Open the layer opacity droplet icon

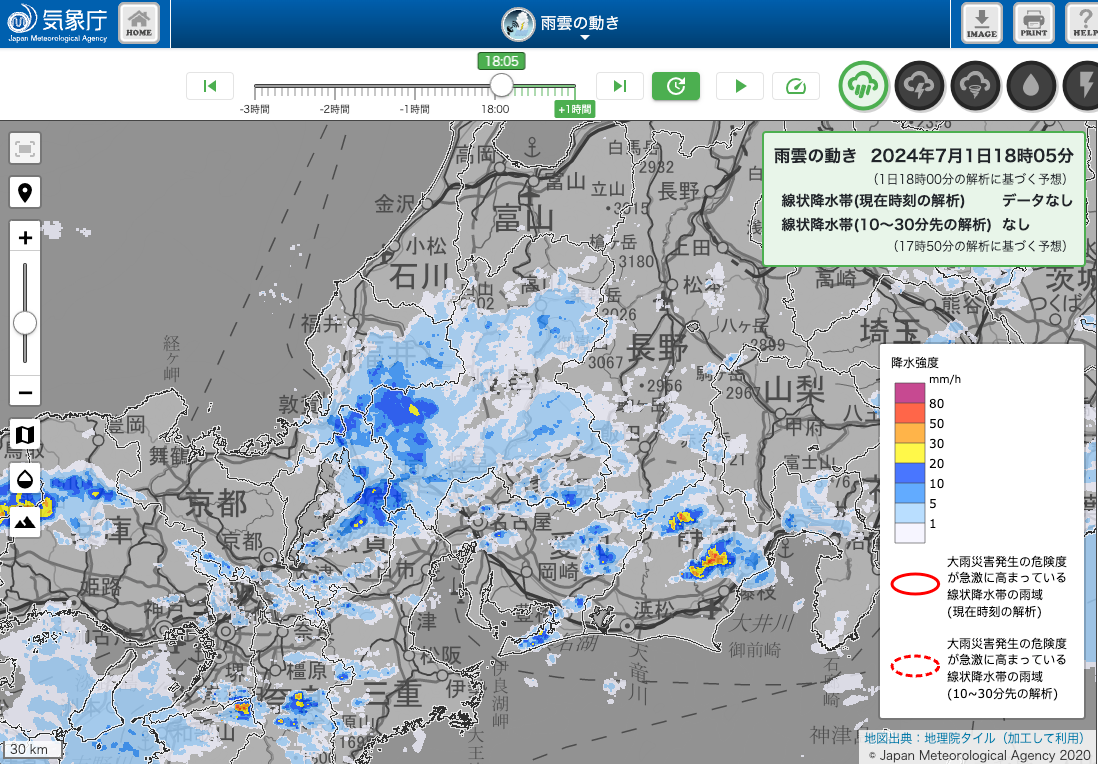click(25, 480)
